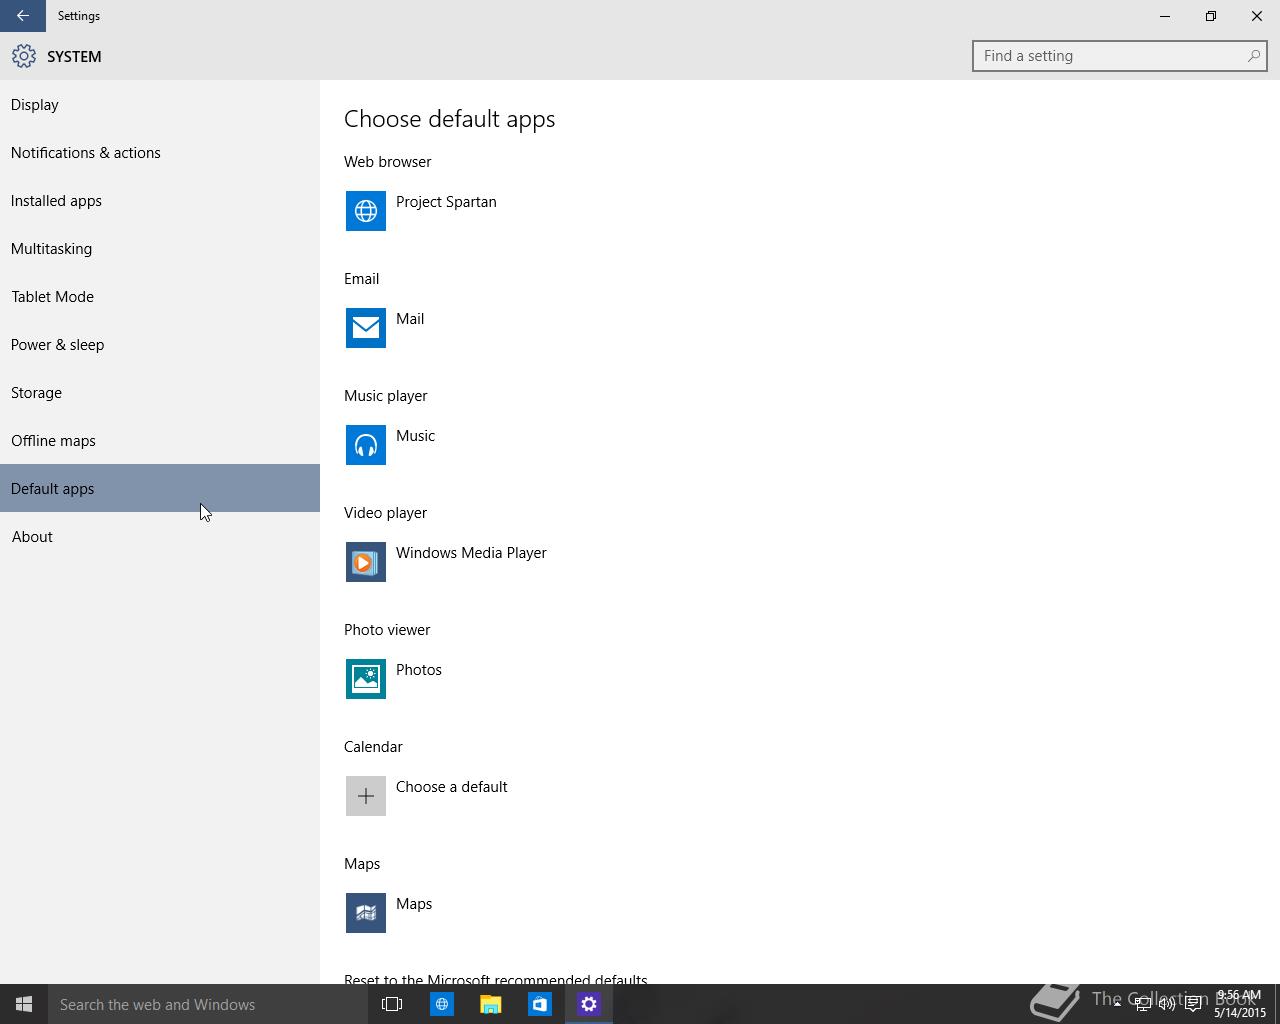Go to Installed apps
The width and height of the screenshot is (1280, 1024).
coord(160,201)
